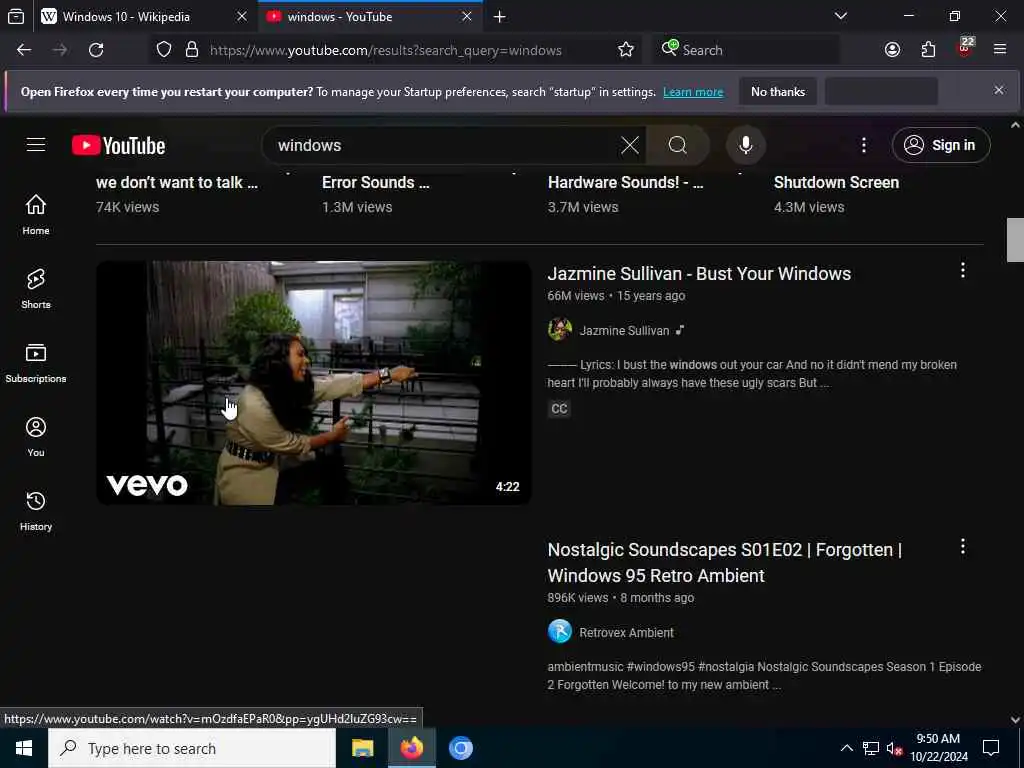Screen dimensions: 1024x768
Task: Focus the taskbar Type here to search box
Action: pos(192,748)
